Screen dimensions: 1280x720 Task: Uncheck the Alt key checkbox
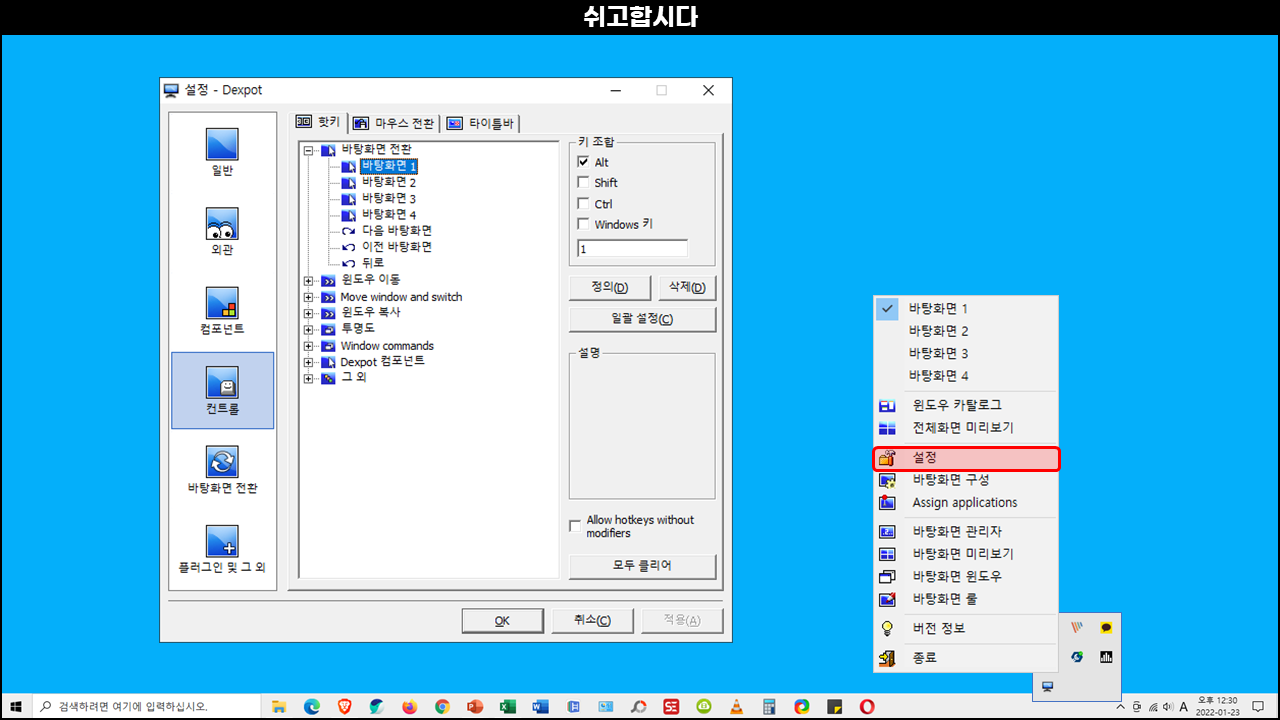coord(584,162)
